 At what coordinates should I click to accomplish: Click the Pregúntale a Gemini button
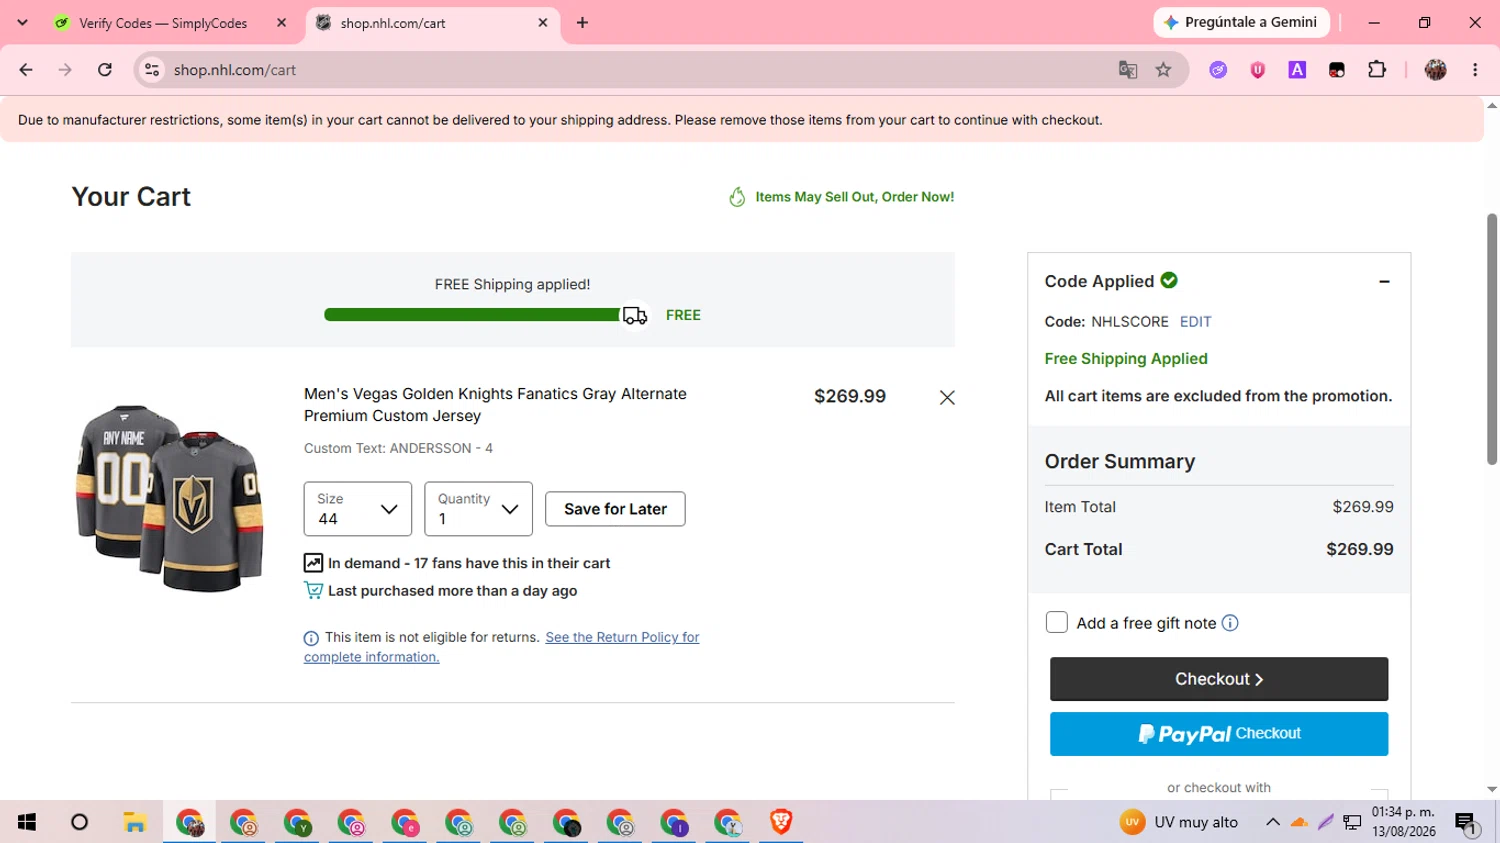(x=1242, y=22)
